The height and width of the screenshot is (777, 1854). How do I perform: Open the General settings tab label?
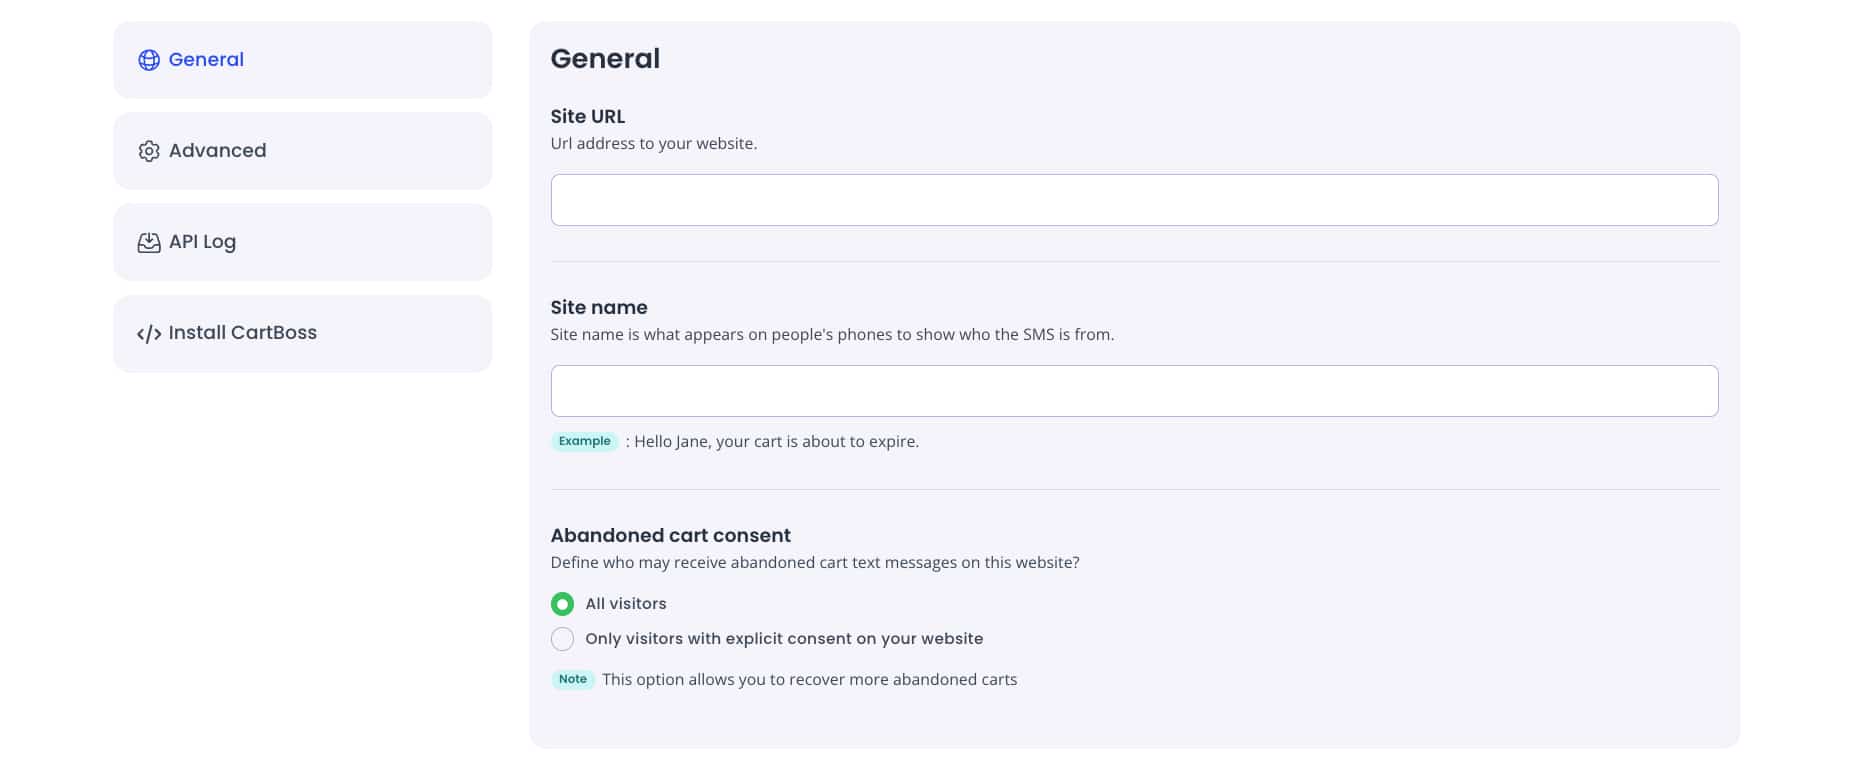(x=206, y=59)
